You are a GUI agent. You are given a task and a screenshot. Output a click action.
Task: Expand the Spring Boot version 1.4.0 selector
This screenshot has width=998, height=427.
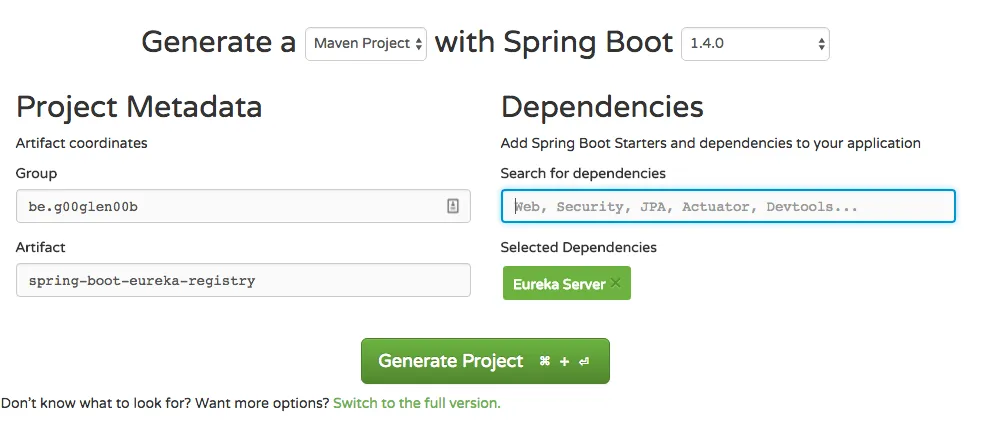pyautogui.click(x=755, y=44)
